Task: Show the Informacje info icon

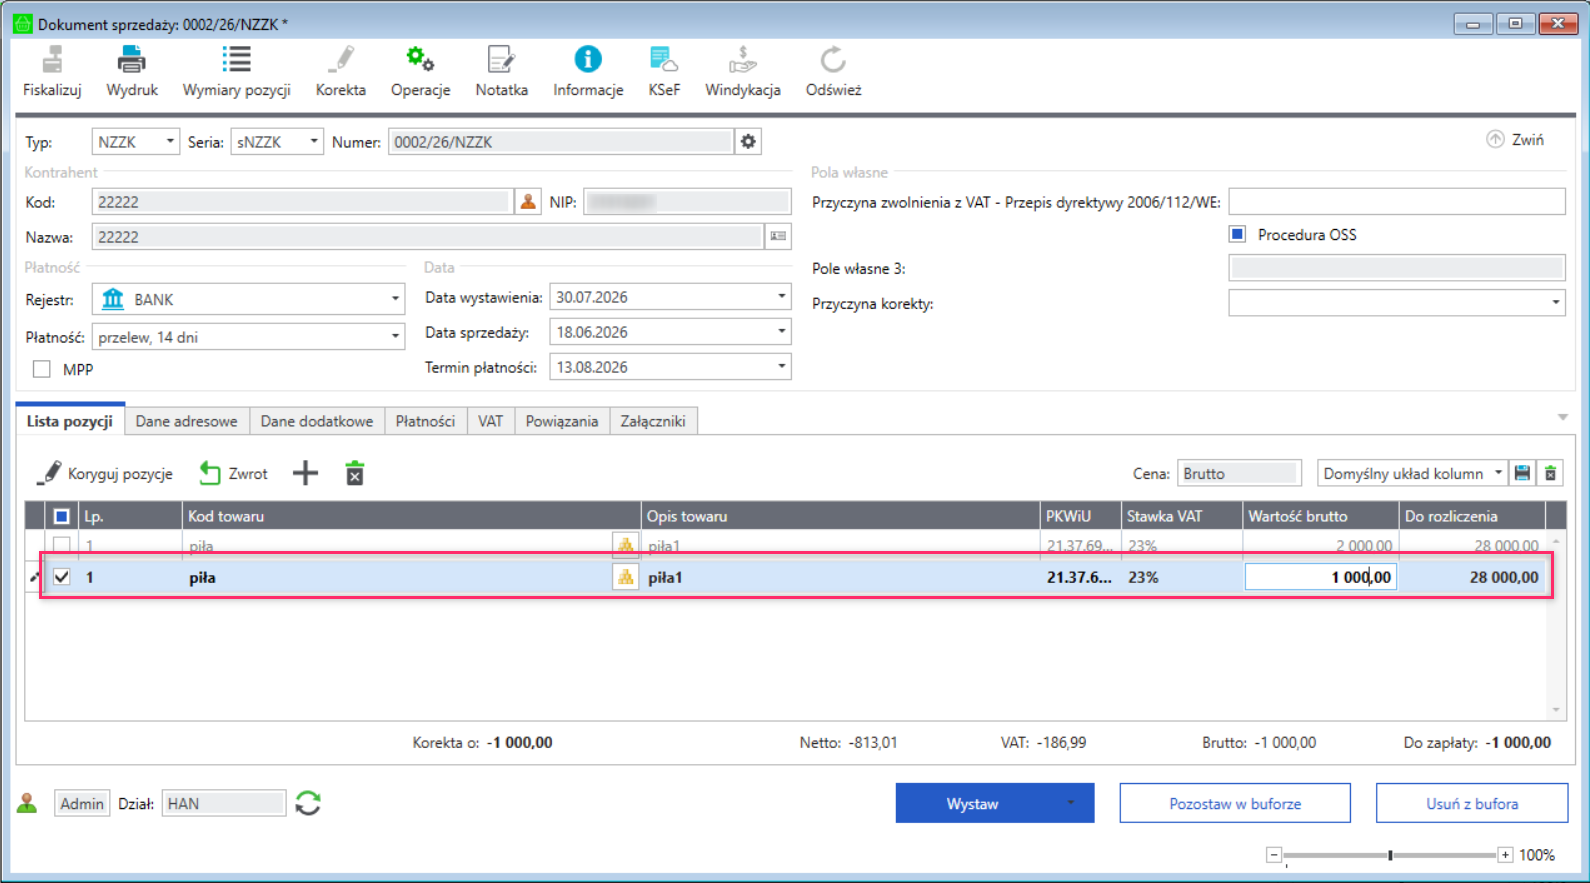Action: (x=588, y=60)
